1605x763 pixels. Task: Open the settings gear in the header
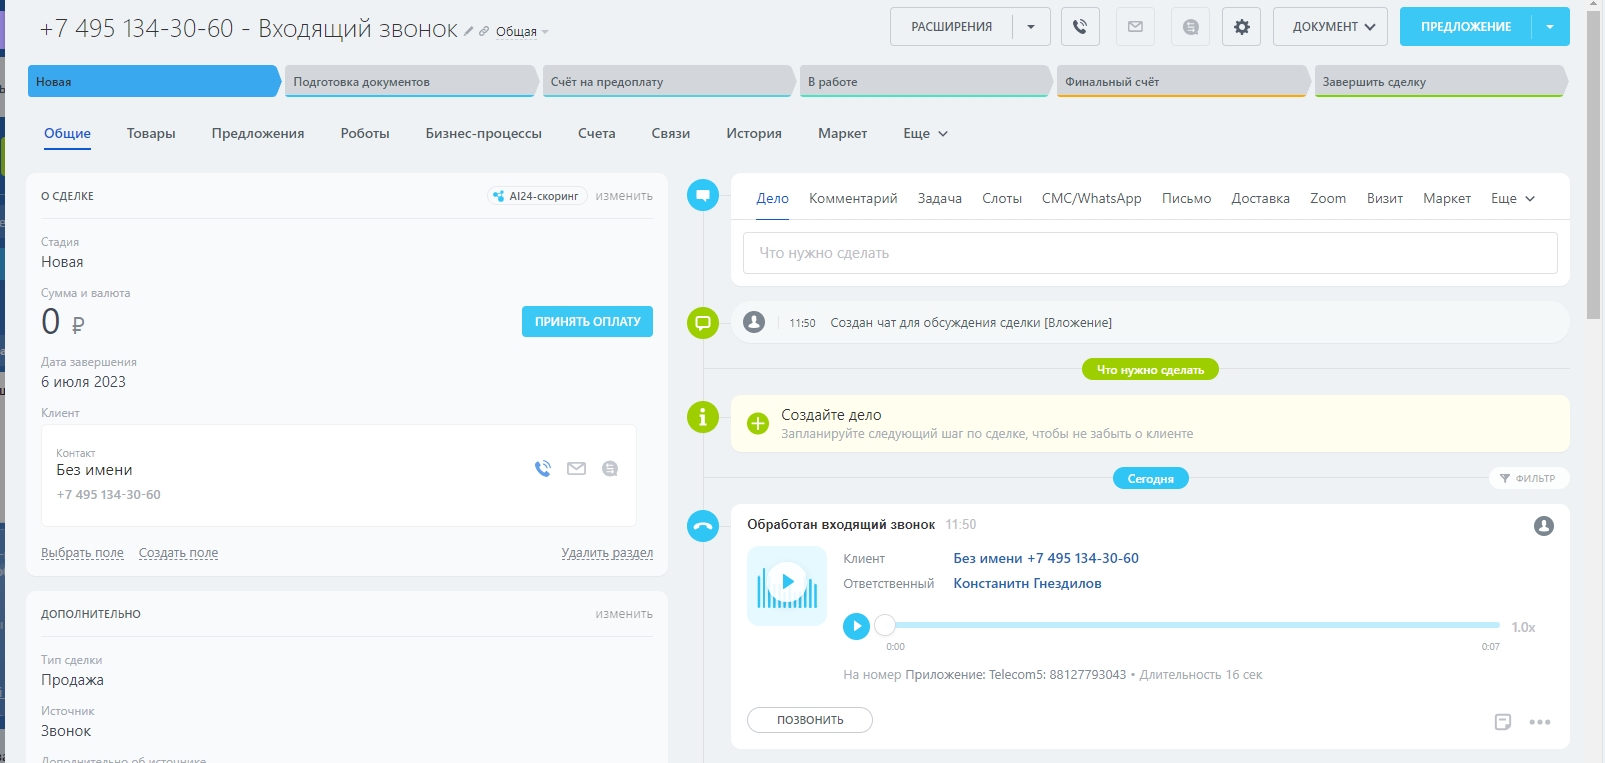click(x=1241, y=27)
